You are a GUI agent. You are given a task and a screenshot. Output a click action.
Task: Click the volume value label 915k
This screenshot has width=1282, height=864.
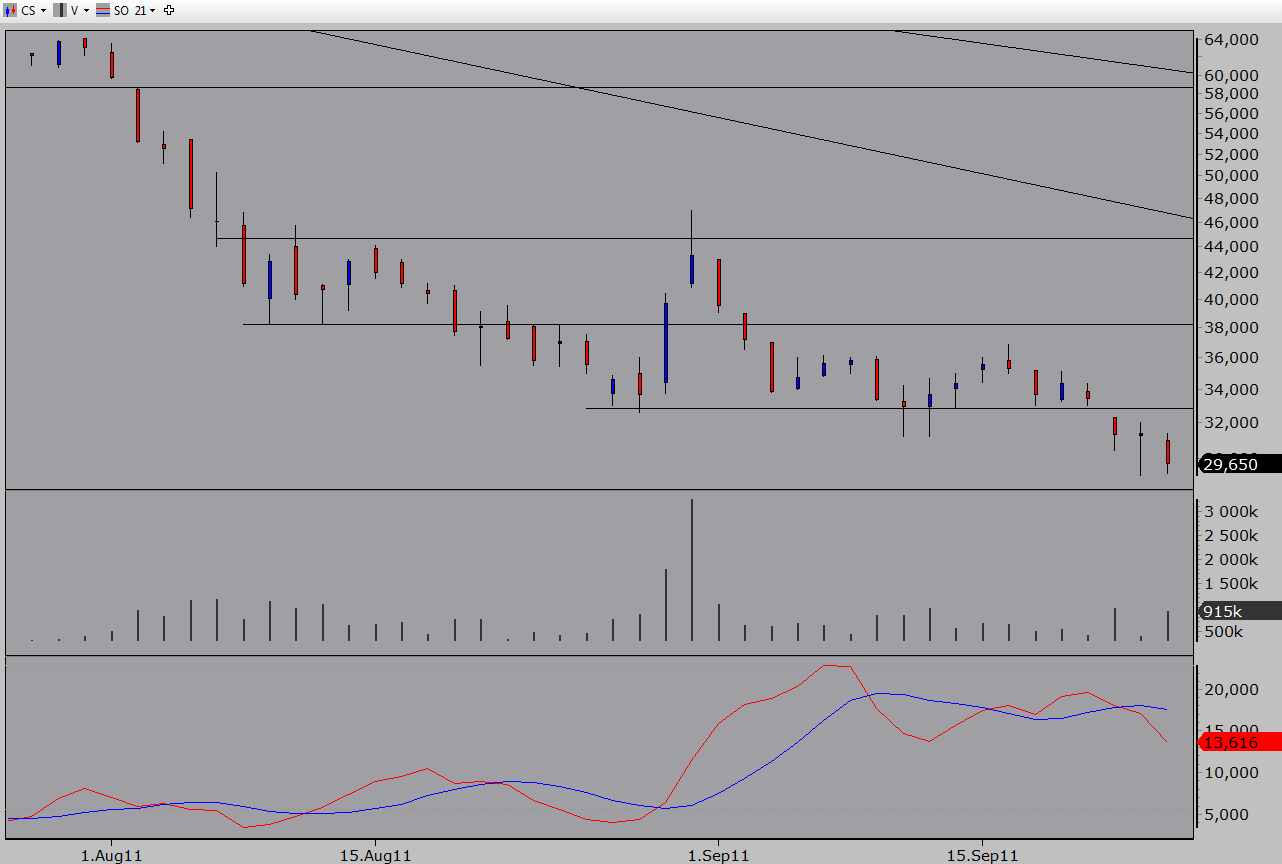pyautogui.click(x=1239, y=611)
